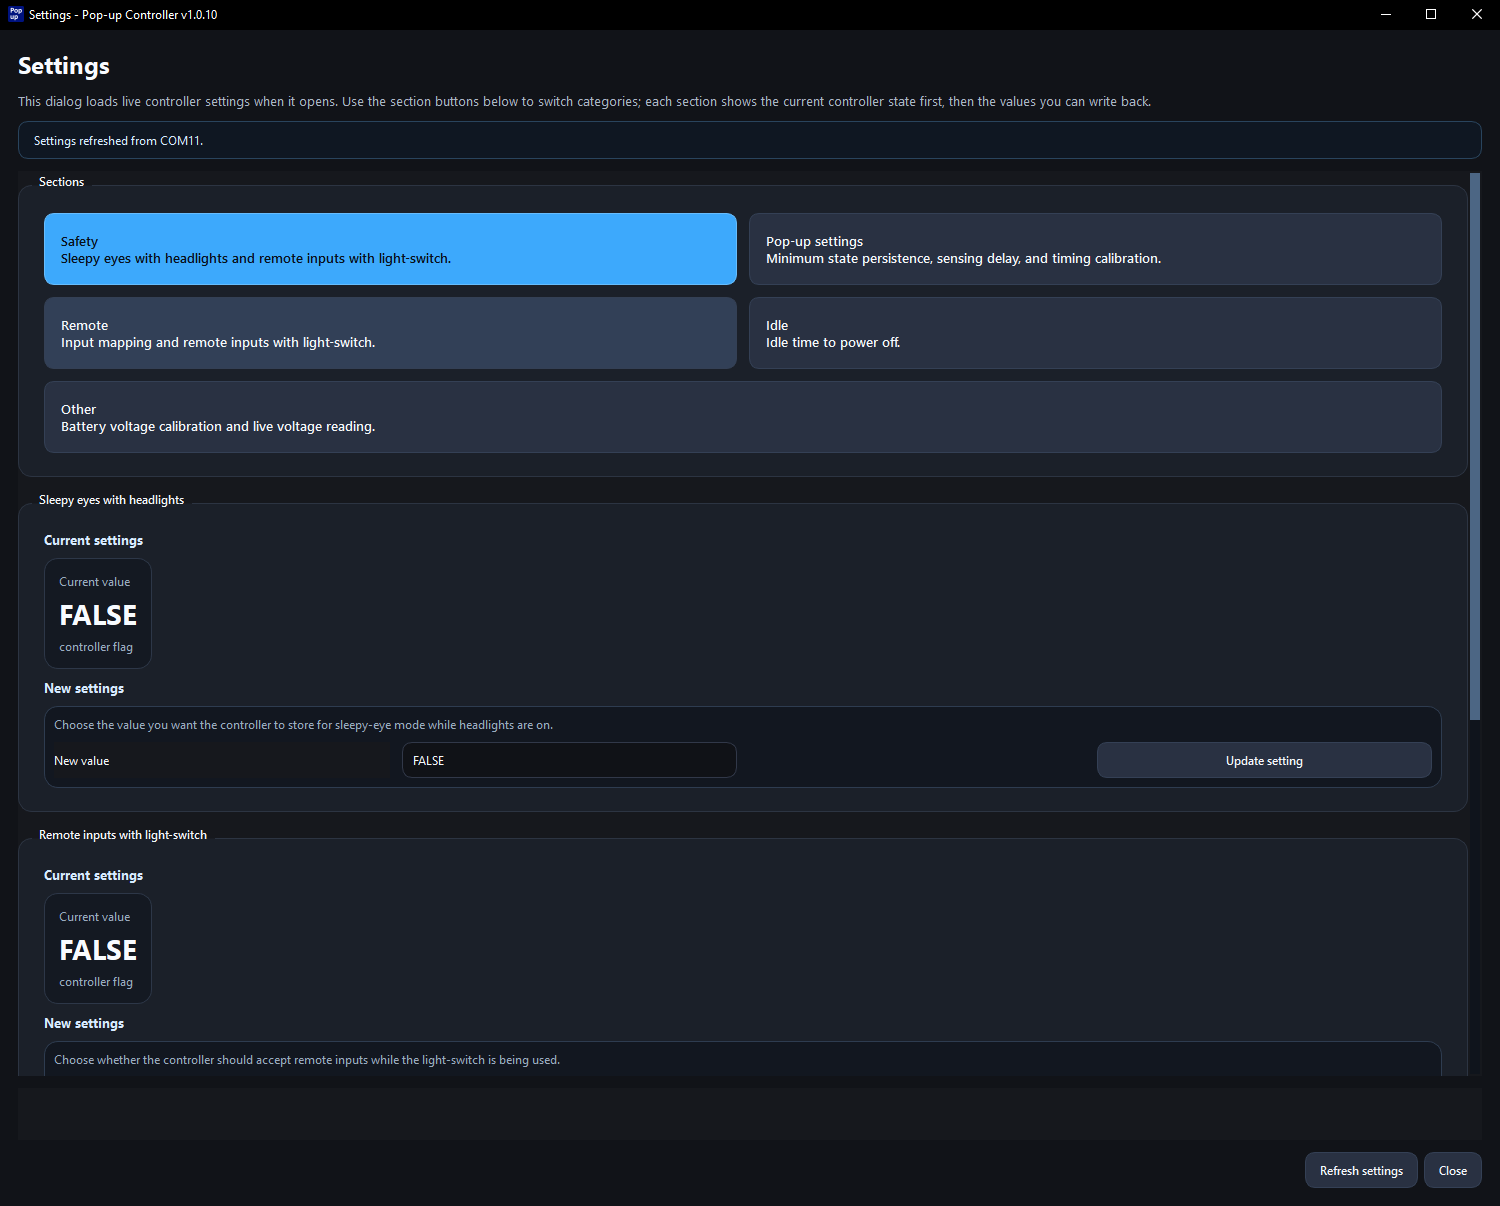Re-select the highlighted Safety section
Image resolution: width=1500 pixels, height=1206 pixels.
pyautogui.click(x=389, y=249)
